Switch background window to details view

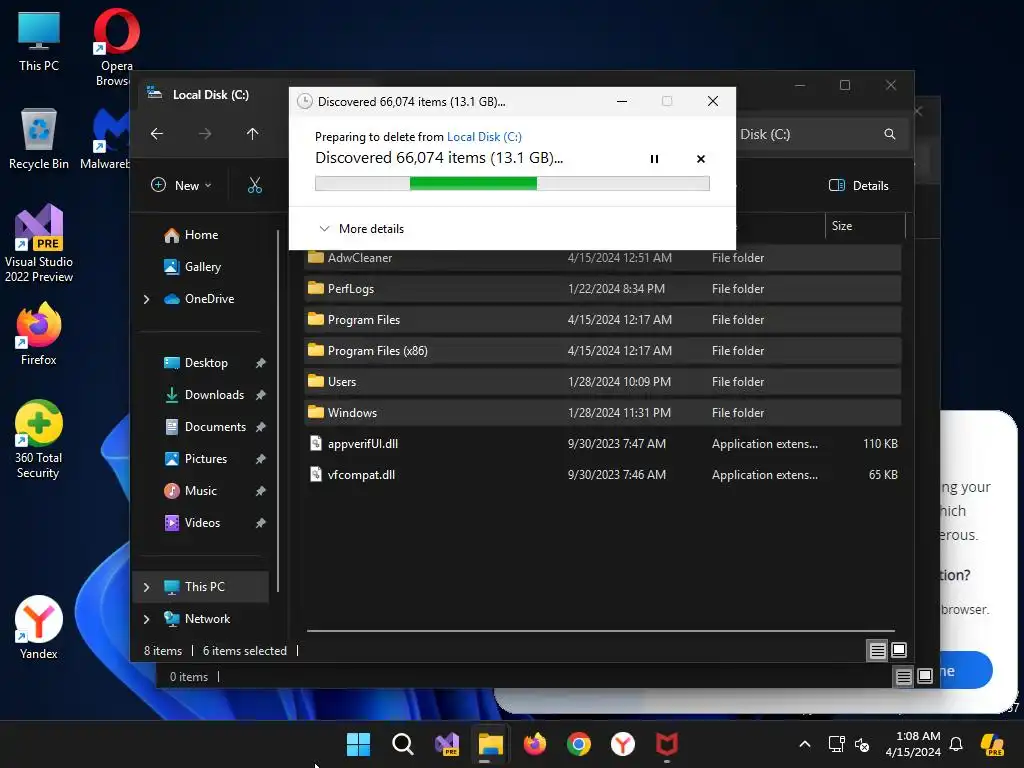tap(903, 677)
